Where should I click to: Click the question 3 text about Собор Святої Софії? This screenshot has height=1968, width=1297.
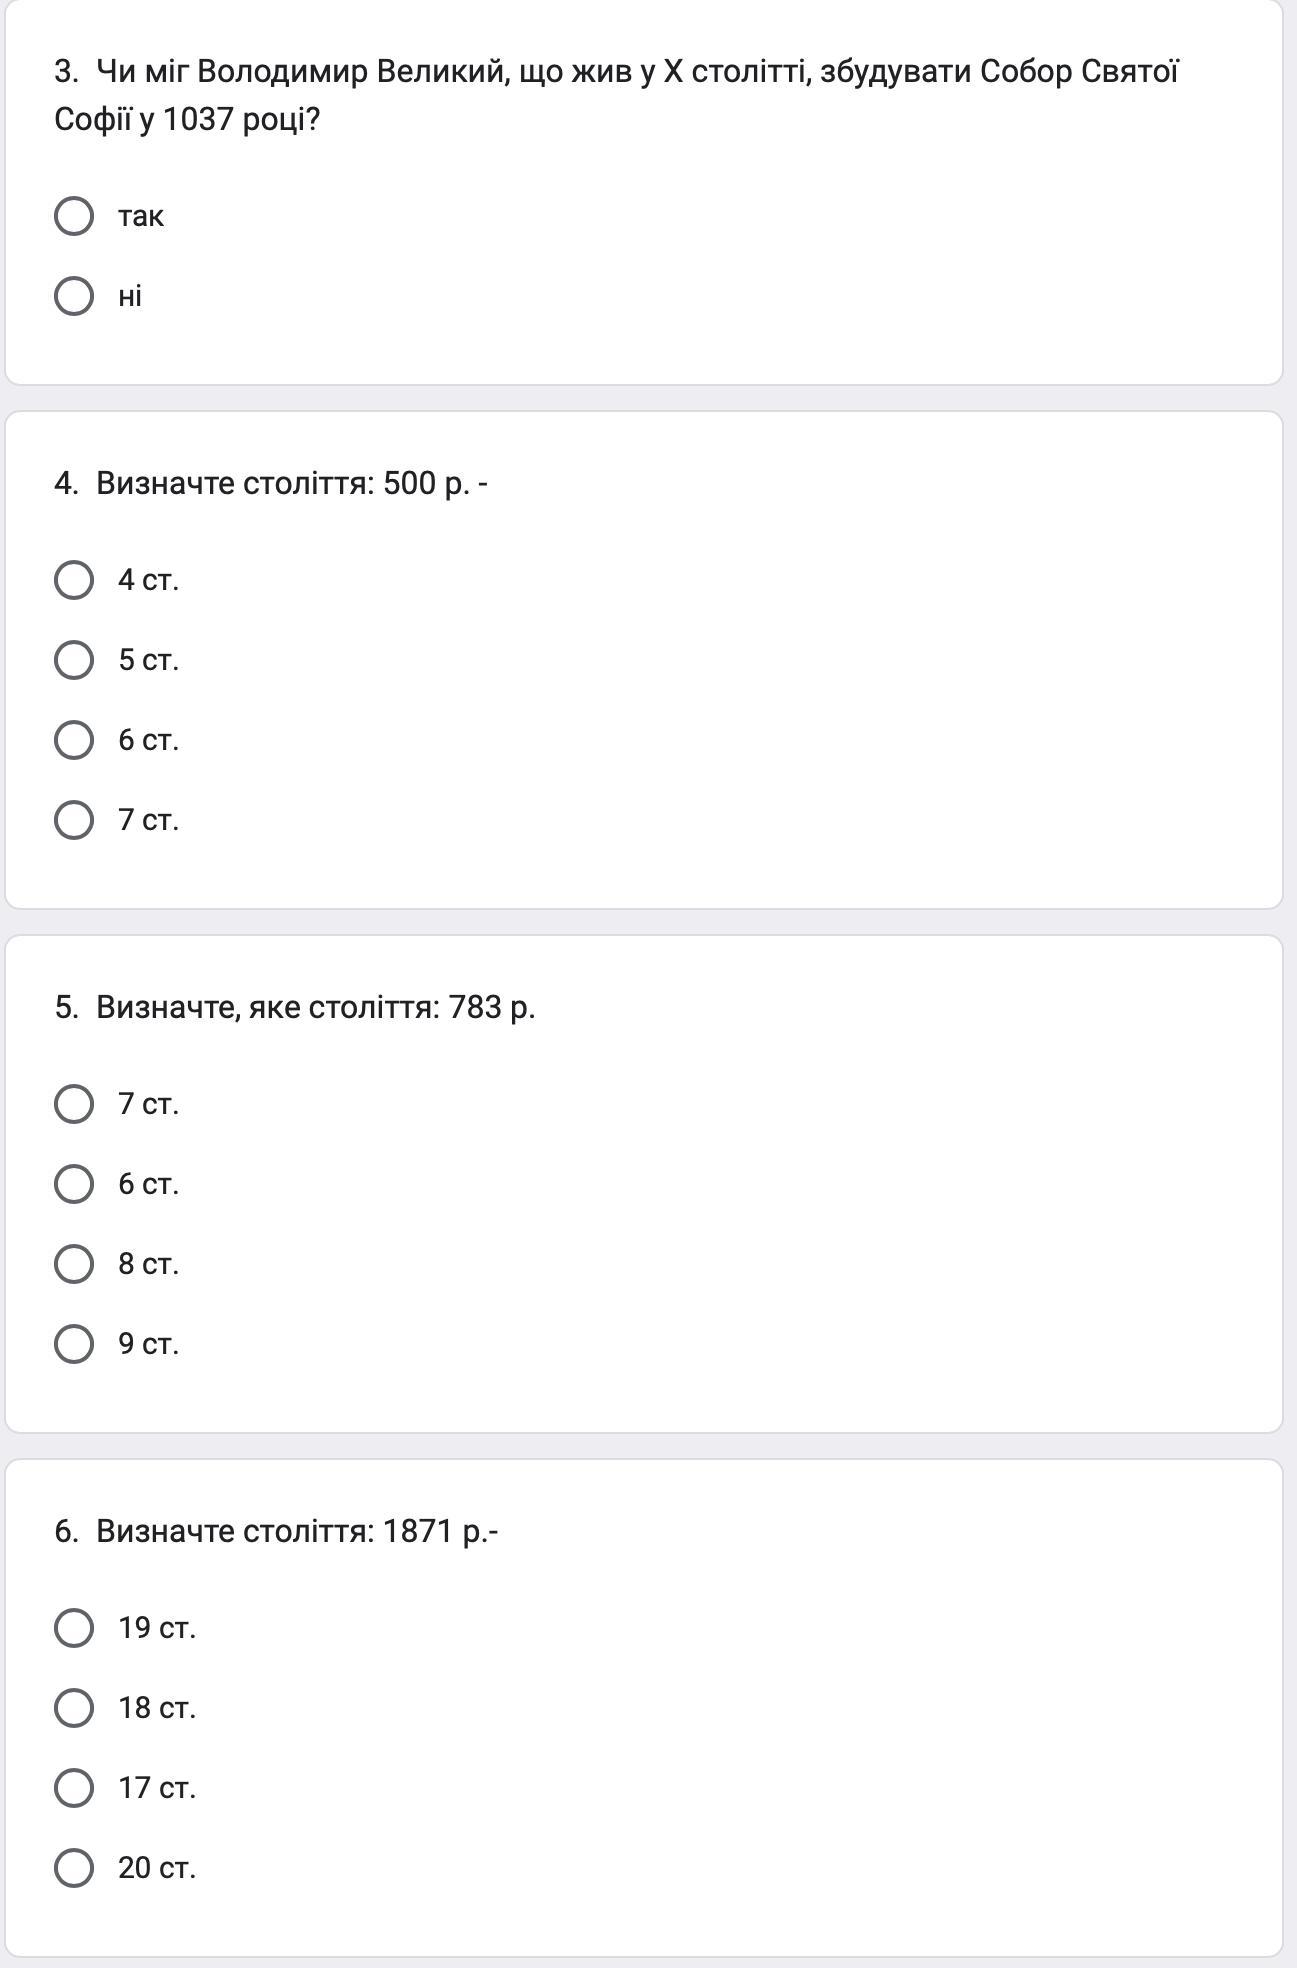click(x=616, y=95)
